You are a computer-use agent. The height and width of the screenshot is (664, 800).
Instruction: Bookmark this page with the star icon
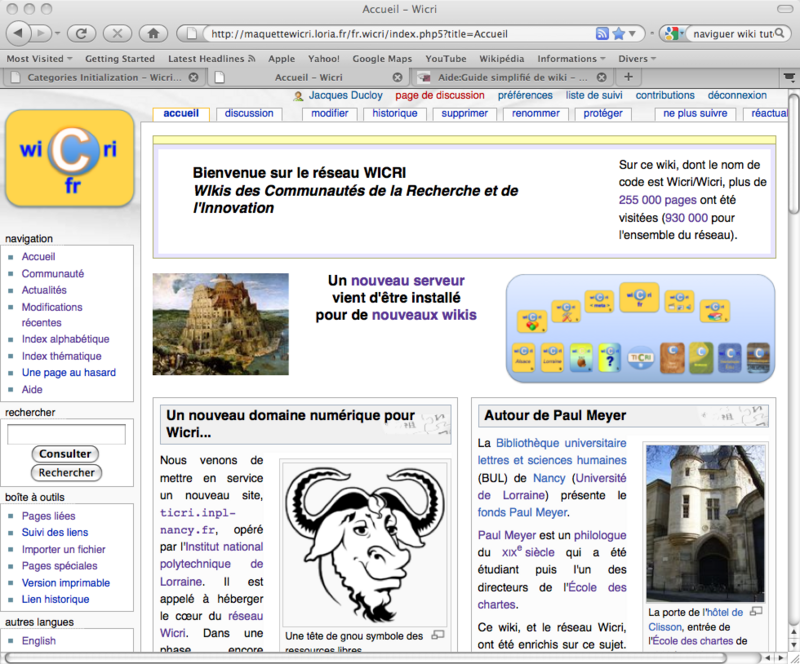tap(618, 34)
